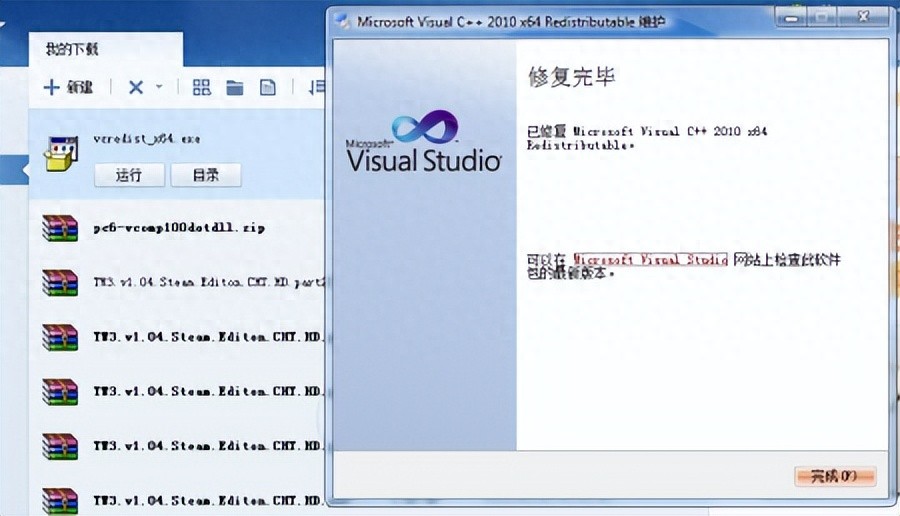
Task: Open the Microsoft Visual Studio website link
Action: (650, 260)
